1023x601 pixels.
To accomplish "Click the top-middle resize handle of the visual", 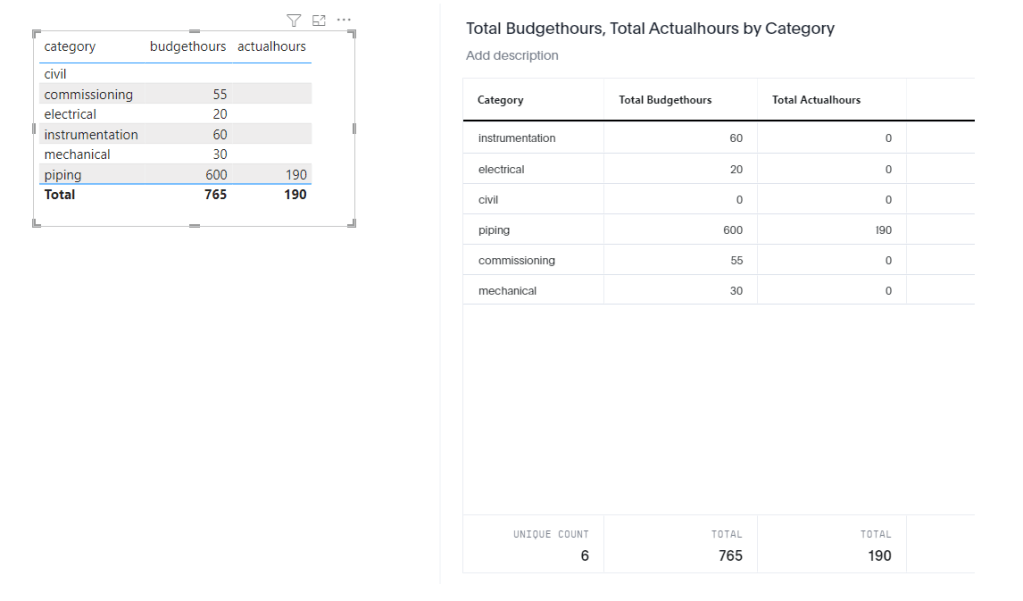I will point(194,32).
